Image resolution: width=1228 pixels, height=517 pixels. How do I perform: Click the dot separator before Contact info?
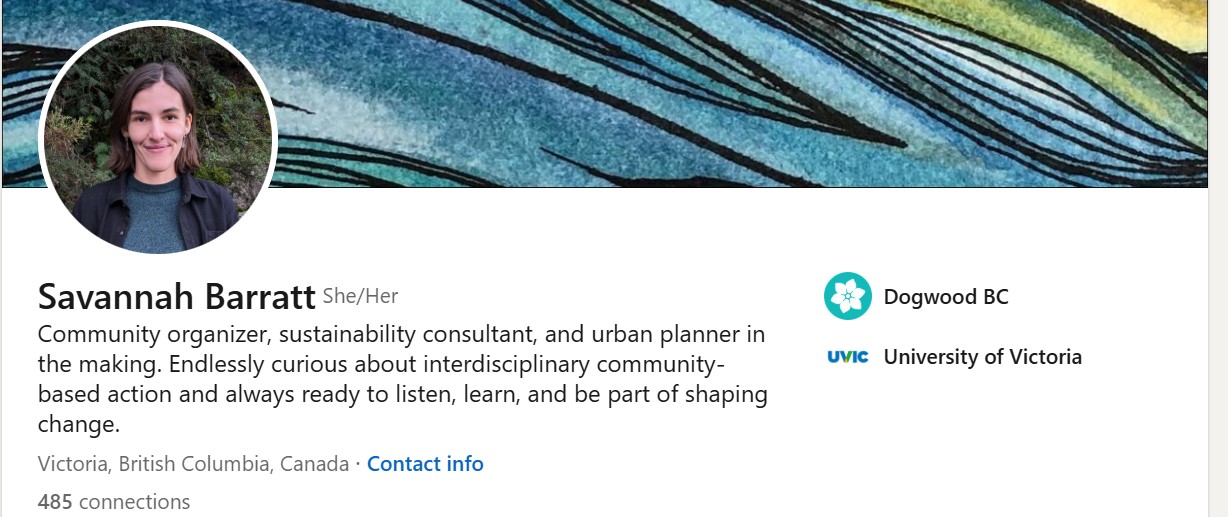[358, 464]
